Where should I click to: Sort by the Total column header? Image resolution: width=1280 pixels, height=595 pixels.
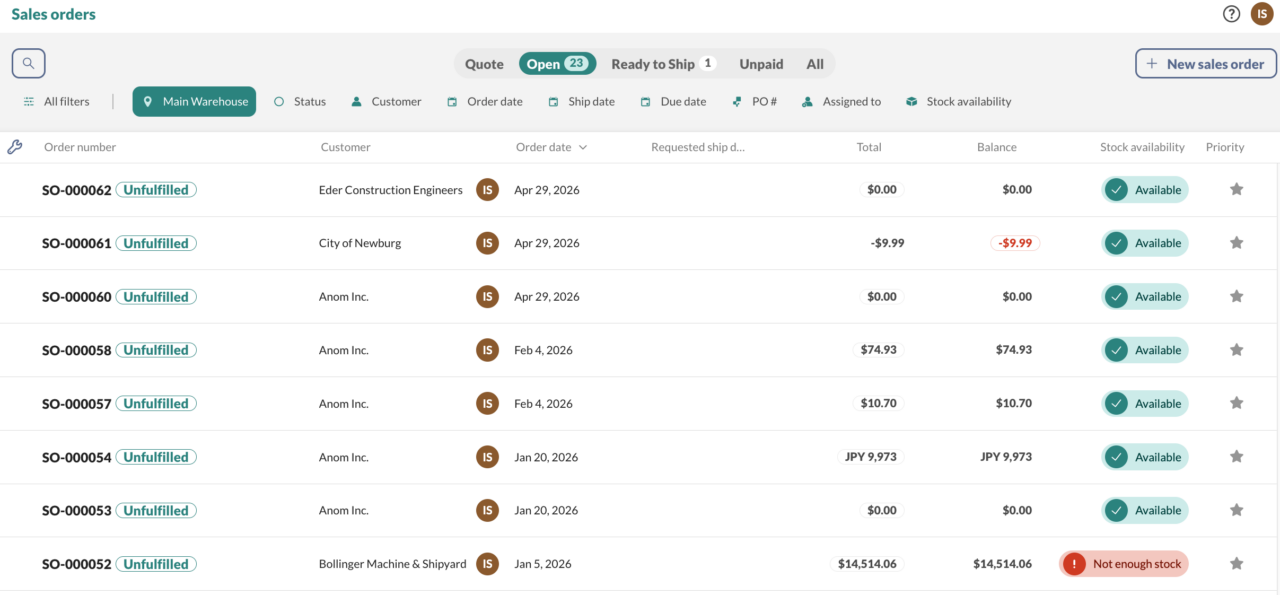click(869, 147)
